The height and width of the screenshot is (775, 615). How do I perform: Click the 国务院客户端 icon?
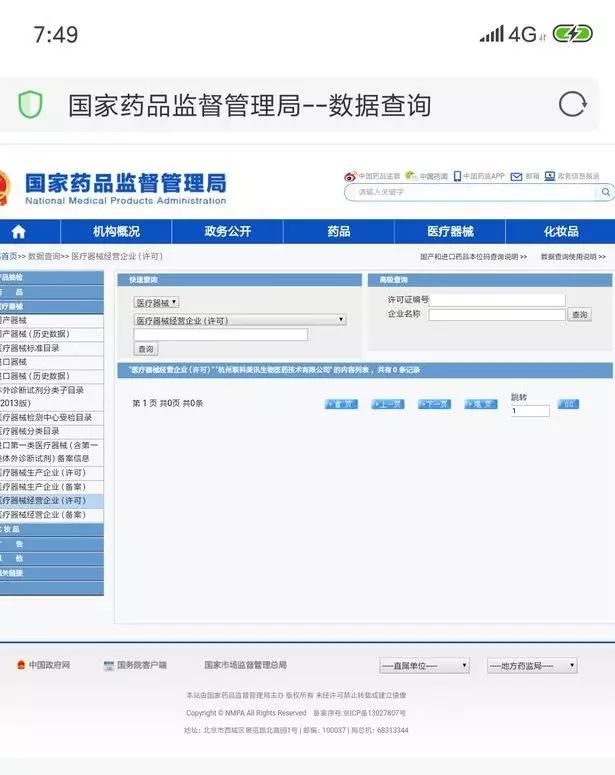(x=109, y=665)
